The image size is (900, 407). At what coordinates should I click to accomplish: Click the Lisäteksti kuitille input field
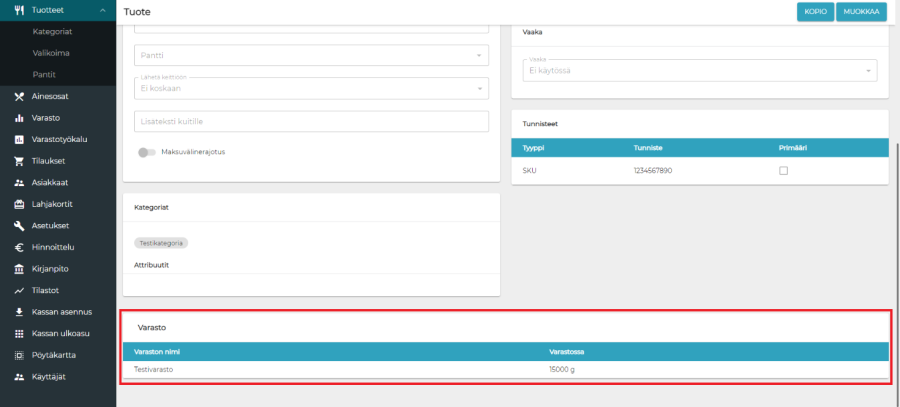310,121
